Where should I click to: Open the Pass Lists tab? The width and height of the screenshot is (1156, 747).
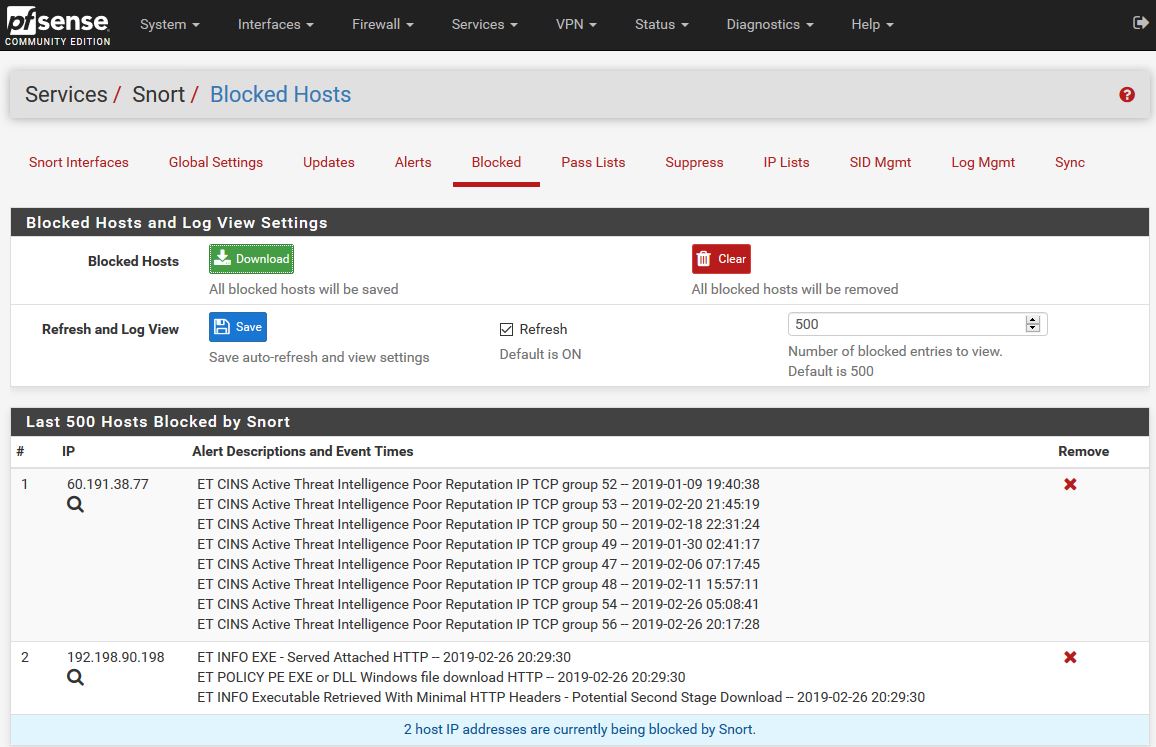(593, 162)
